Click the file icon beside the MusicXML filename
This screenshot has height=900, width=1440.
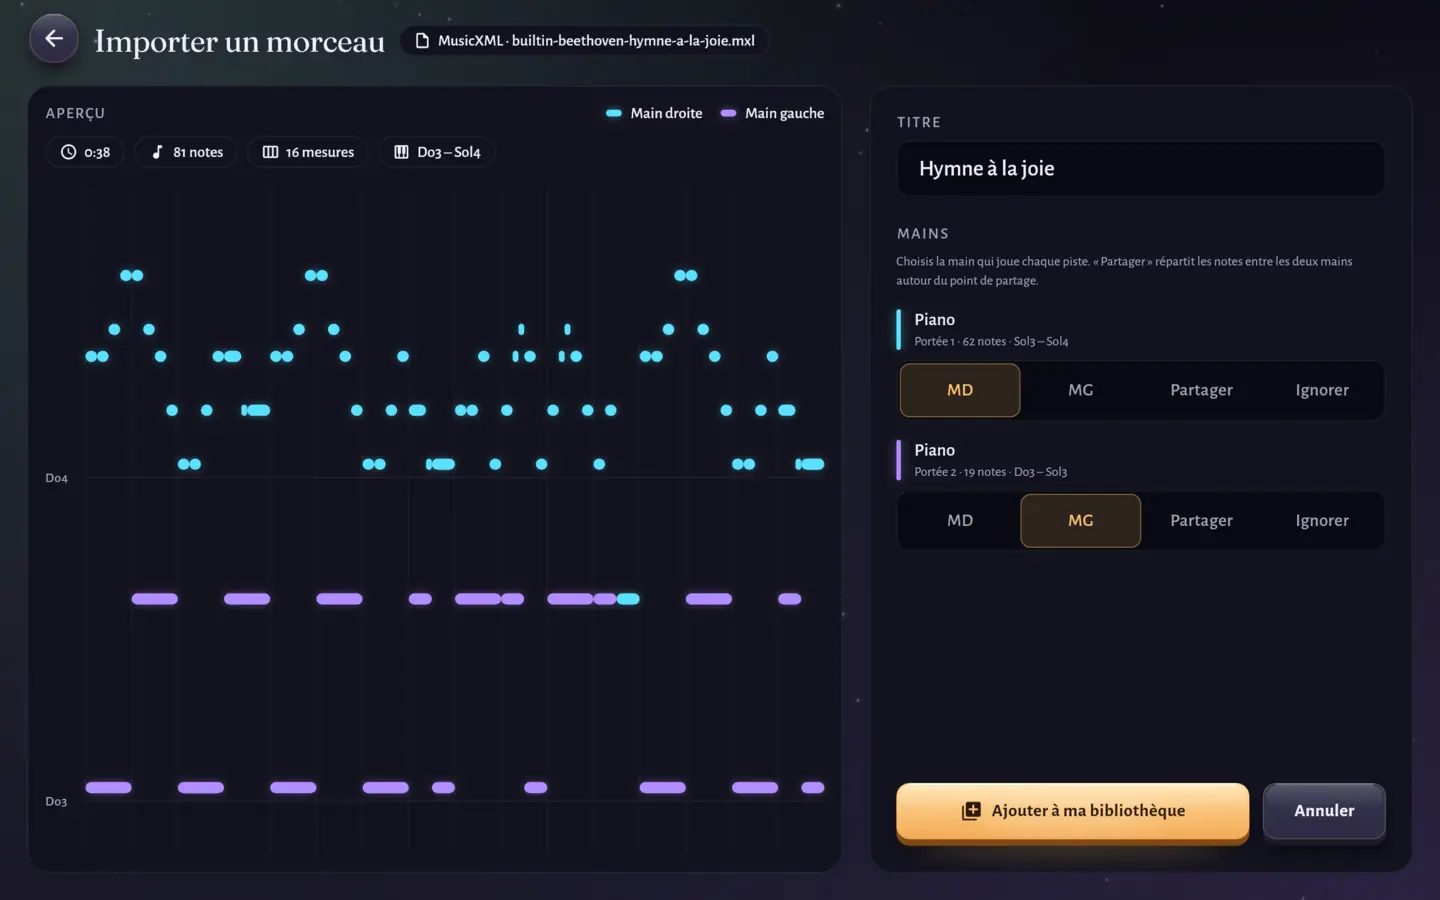point(422,41)
